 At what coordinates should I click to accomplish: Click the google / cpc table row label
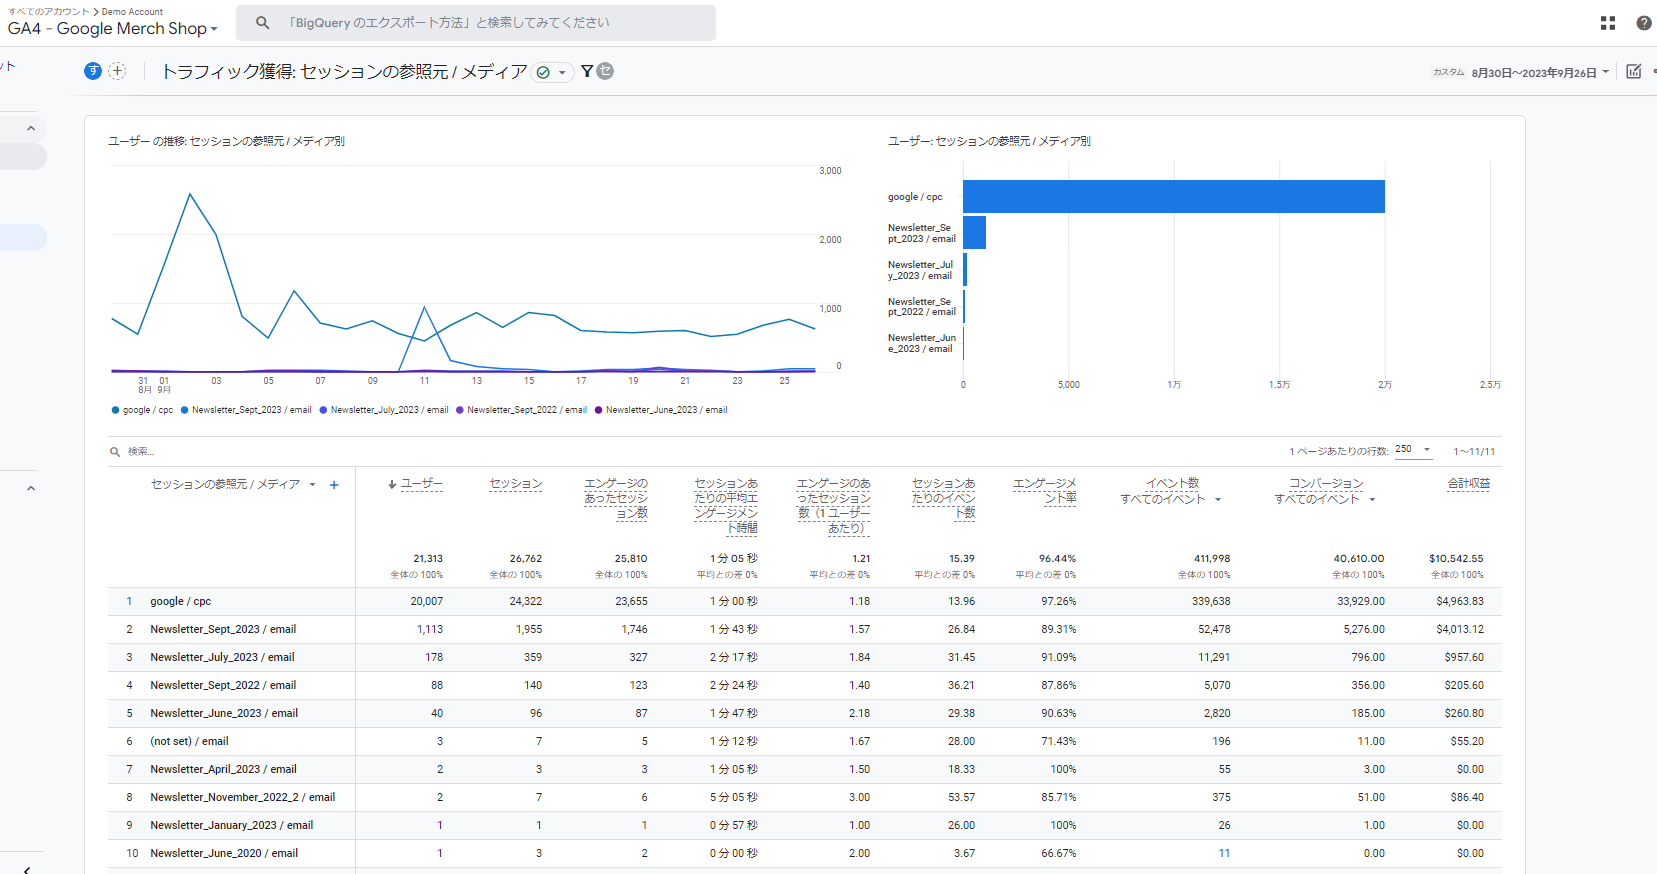[181, 602]
